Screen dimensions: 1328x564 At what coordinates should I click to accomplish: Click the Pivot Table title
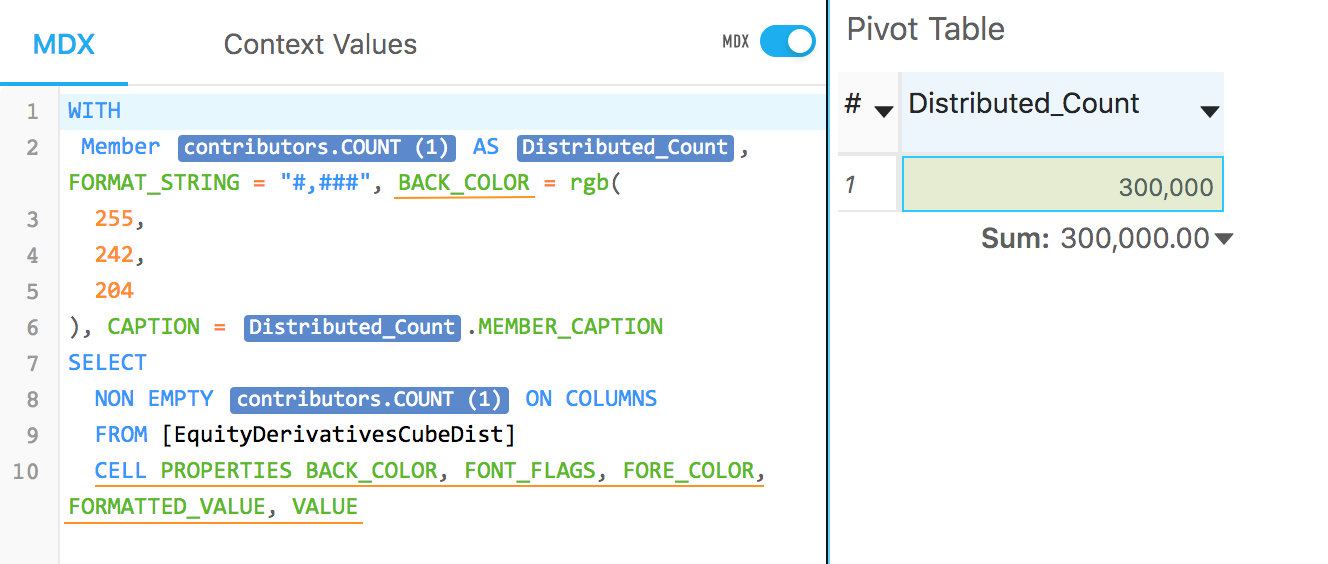pos(926,29)
